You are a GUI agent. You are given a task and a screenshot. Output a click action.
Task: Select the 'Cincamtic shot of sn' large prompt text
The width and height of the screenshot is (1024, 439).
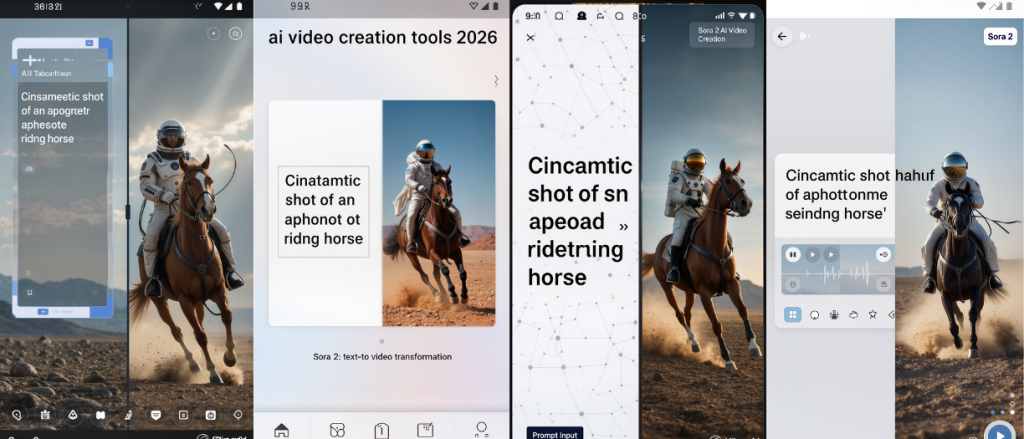coord(580,222)
